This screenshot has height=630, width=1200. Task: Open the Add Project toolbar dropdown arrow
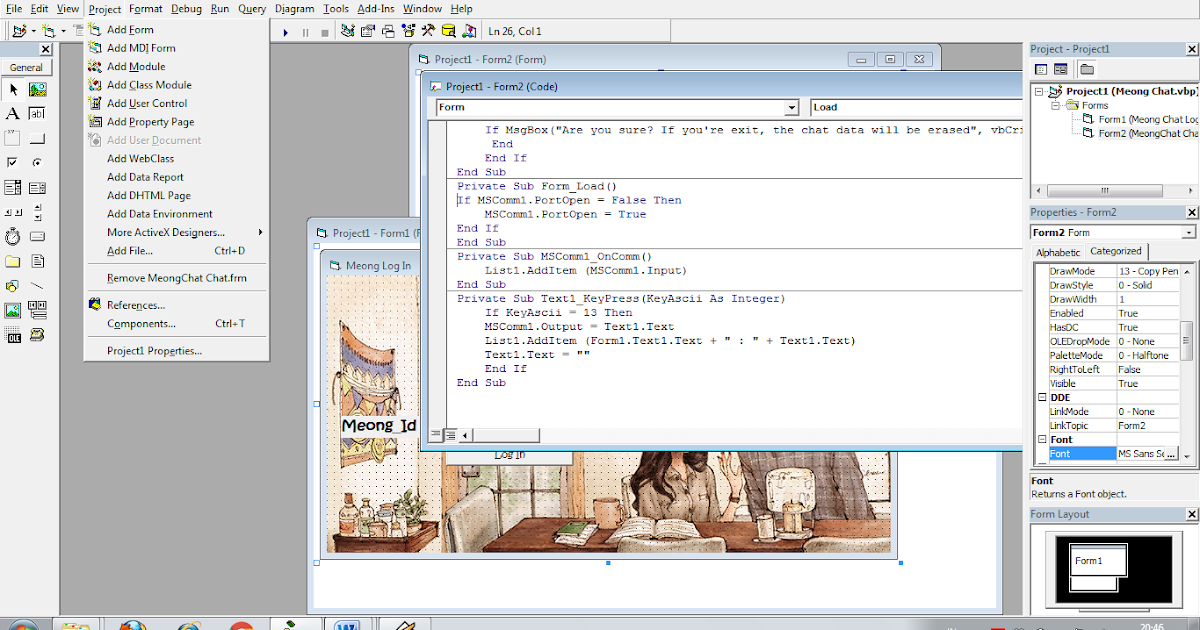[x=33, y=32]
